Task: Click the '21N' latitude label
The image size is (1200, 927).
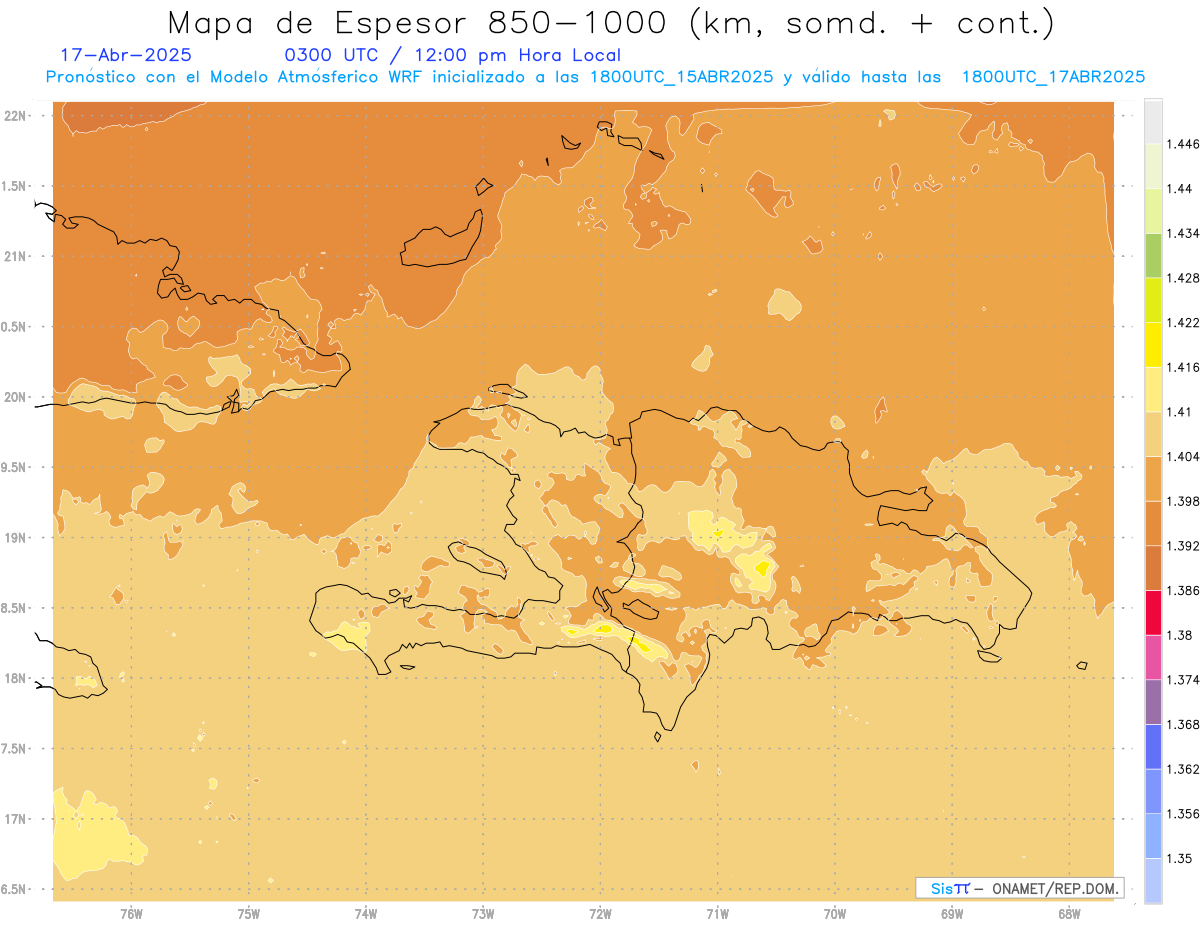Action: point(16,256)
